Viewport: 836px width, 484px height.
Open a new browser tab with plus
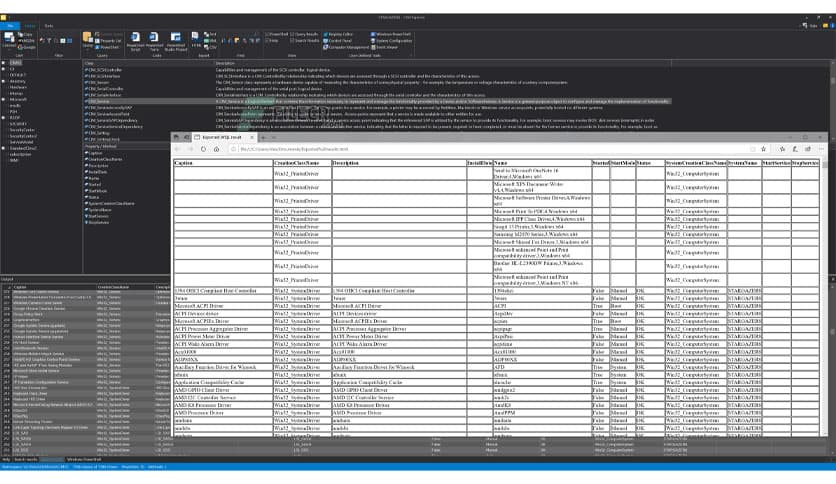click(263, 137)
